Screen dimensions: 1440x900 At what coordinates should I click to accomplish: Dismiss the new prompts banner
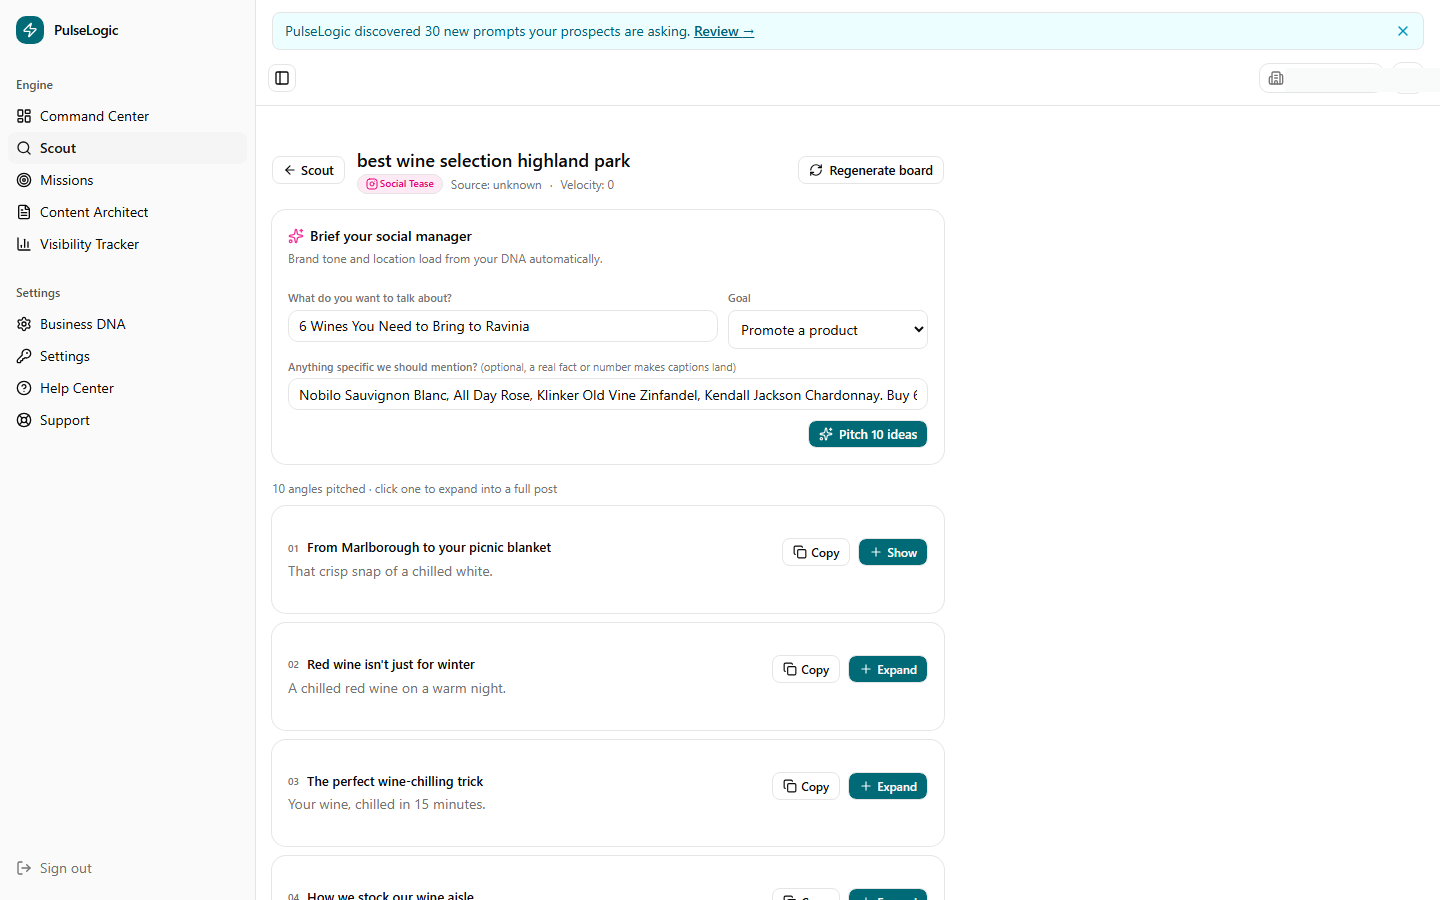pyautogui.click(x=1403, y=31)
